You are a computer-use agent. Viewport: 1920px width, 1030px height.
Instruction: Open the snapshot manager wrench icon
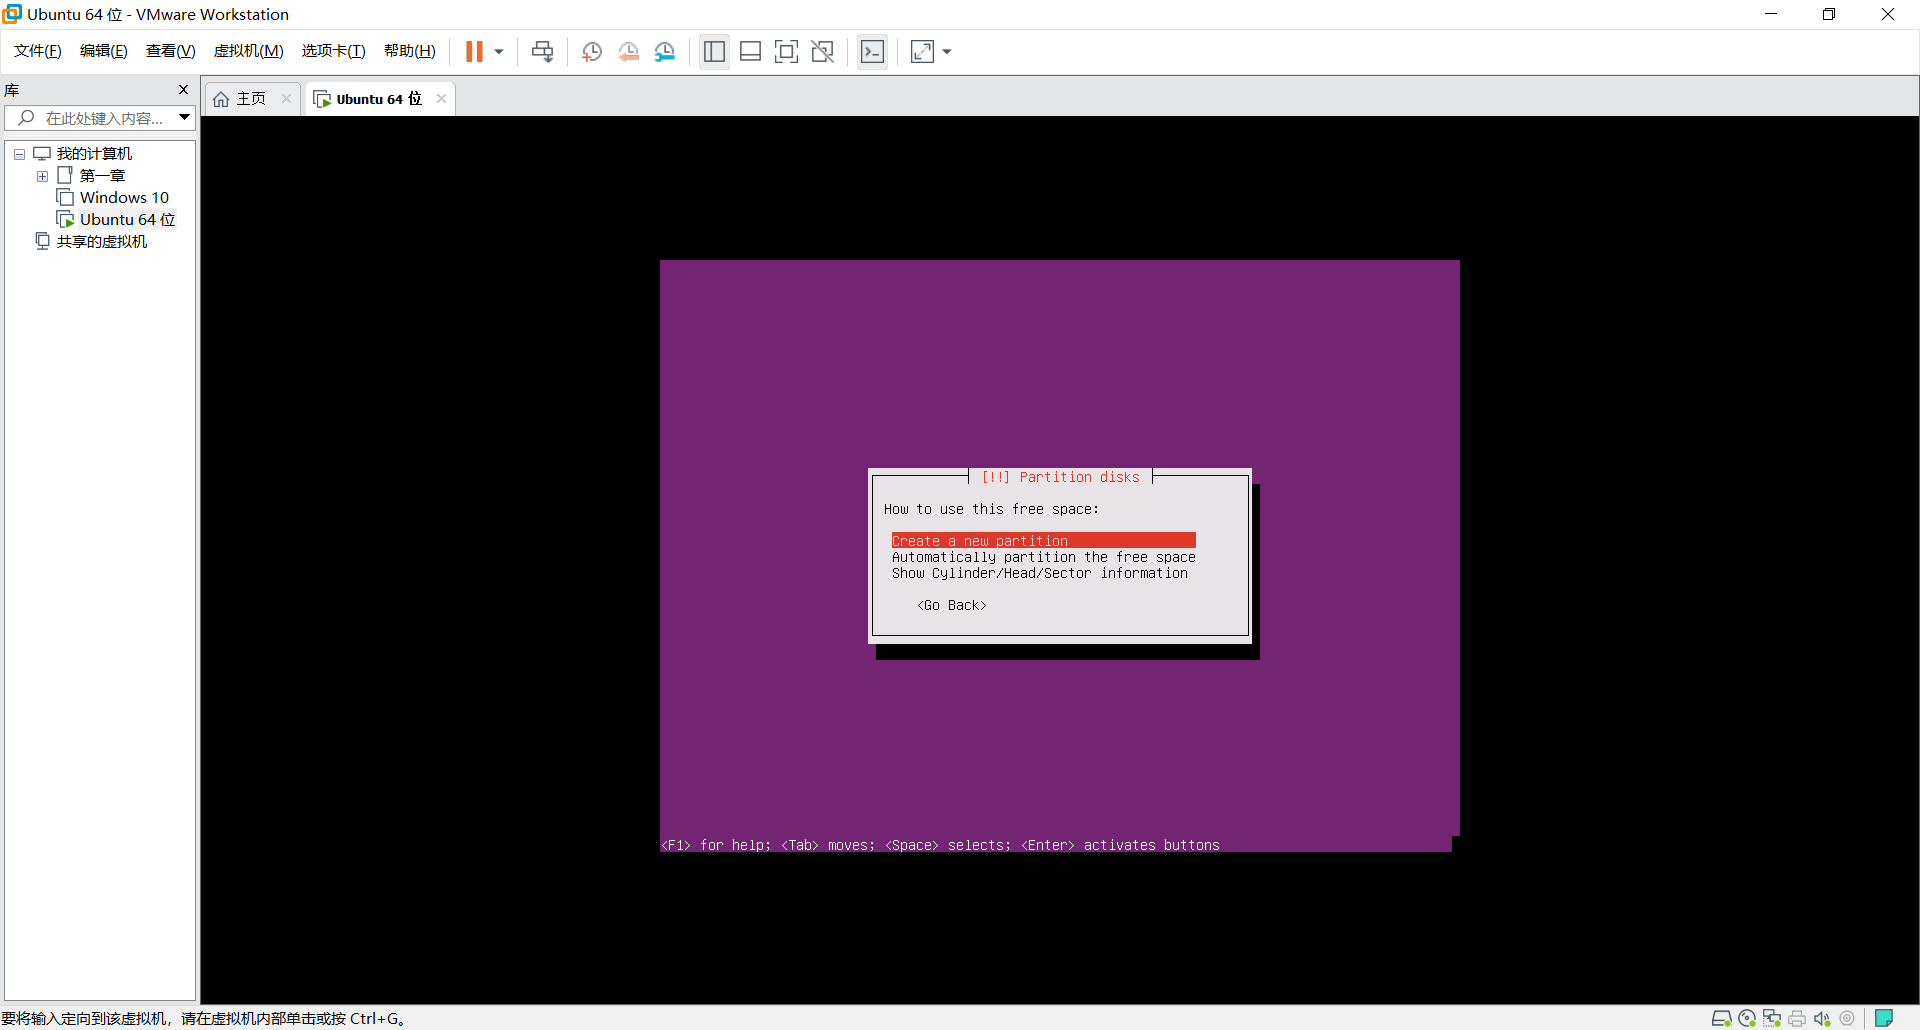[x=665, y=52]
